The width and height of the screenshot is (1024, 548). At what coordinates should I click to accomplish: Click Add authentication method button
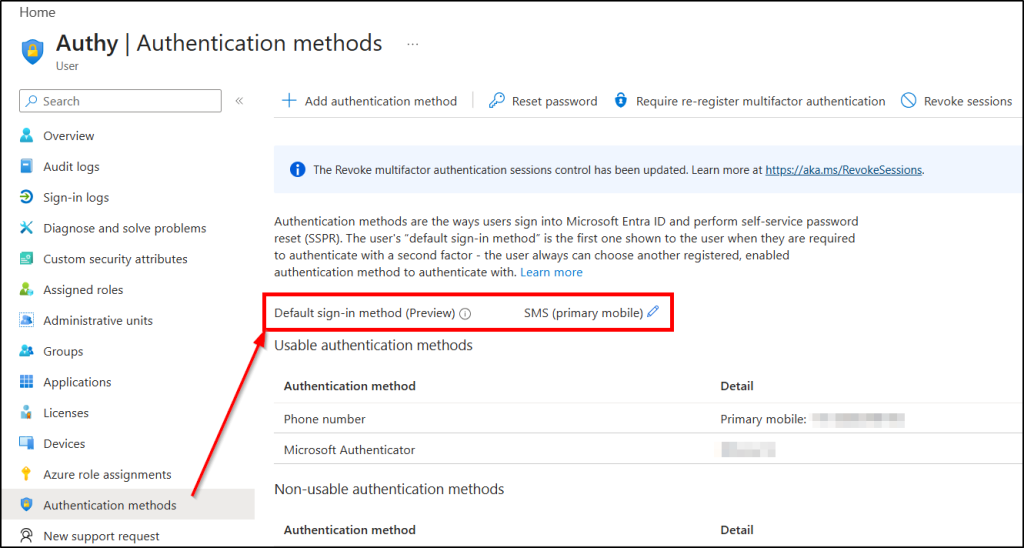(x=369, y=101)
